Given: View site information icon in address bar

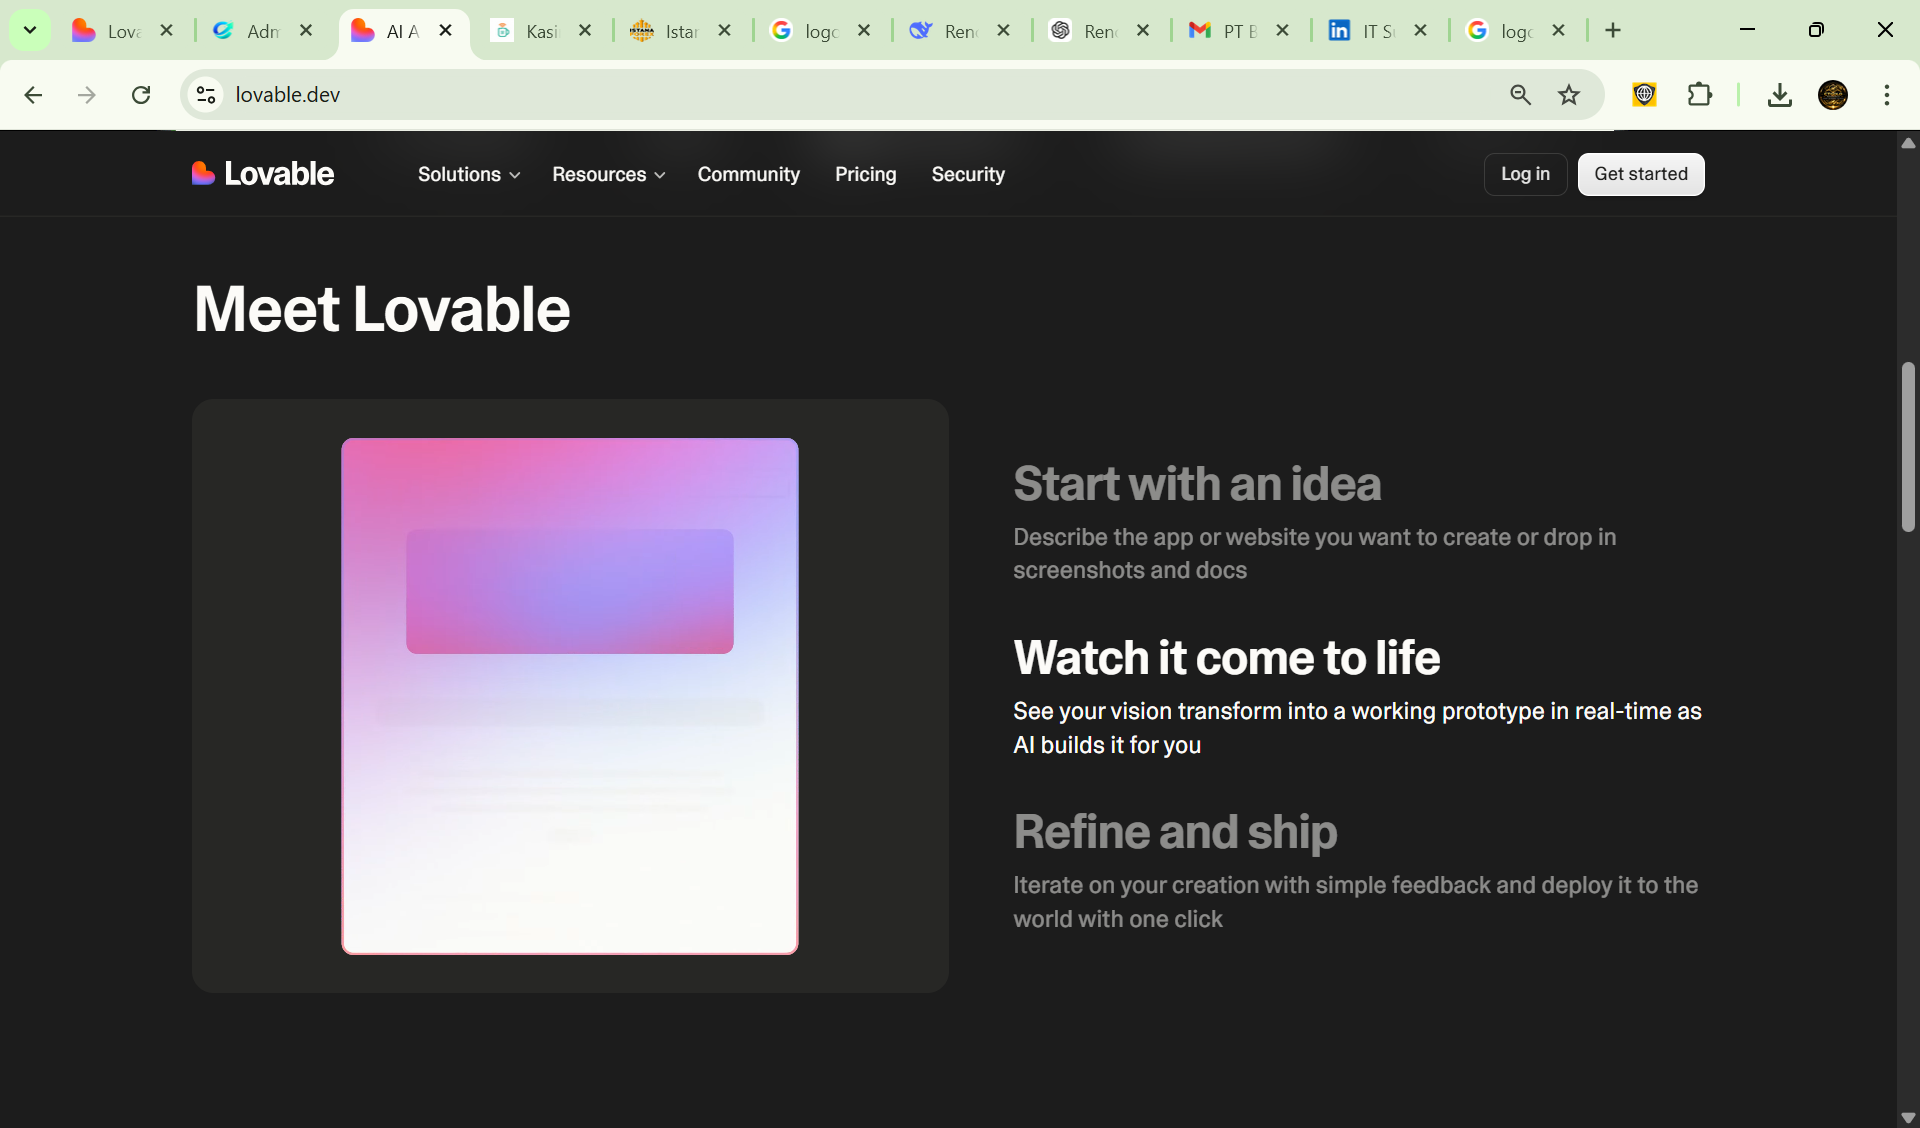Looking at the screenshot, I should (206, 95).
